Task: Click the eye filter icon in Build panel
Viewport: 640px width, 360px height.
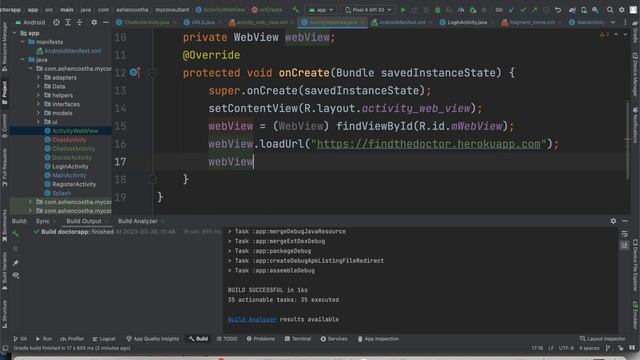Action: pyautogui.click(x=16, y=276)
